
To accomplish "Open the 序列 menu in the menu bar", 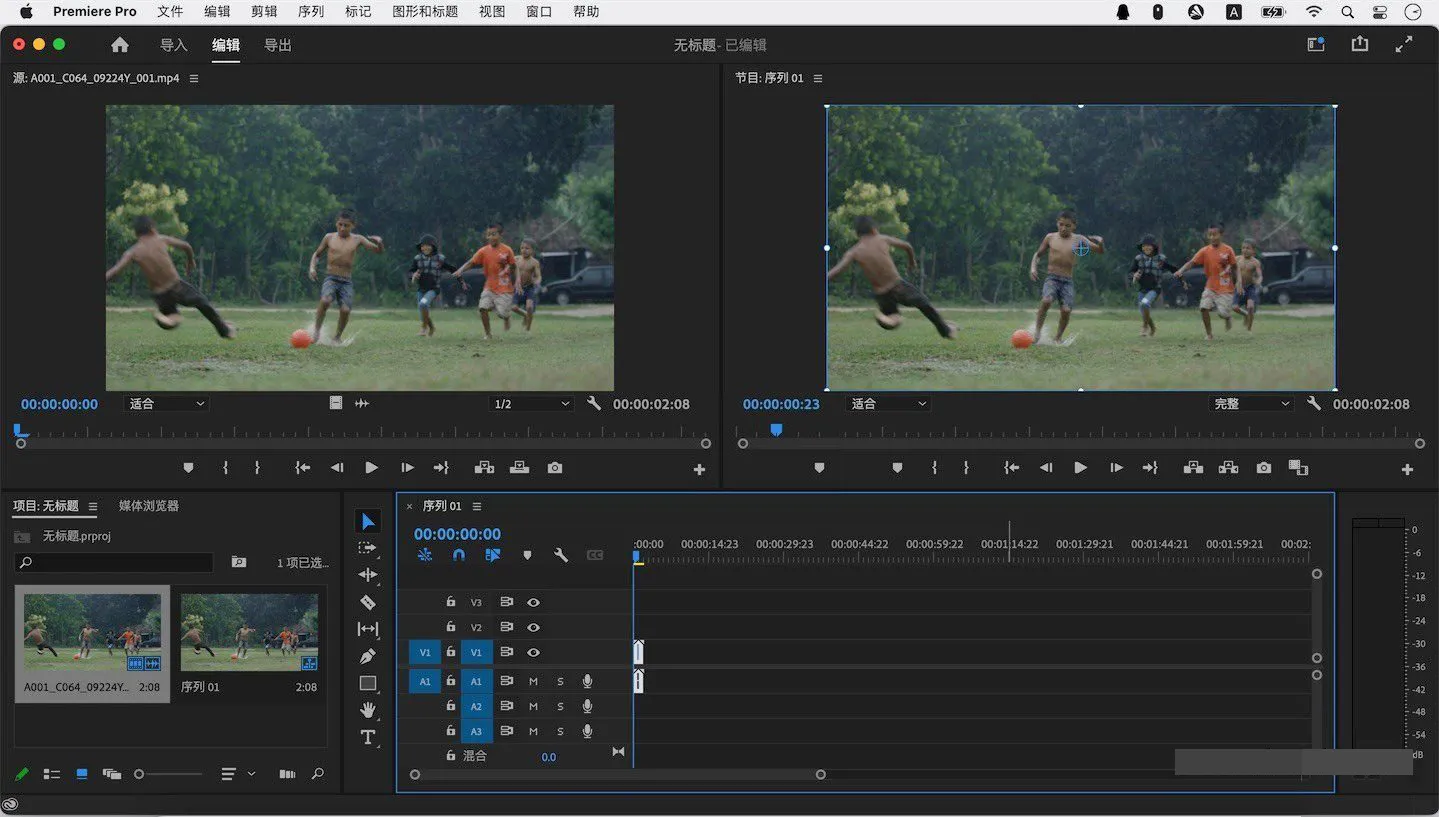I will pyautogui.click(x=311, y=12).
